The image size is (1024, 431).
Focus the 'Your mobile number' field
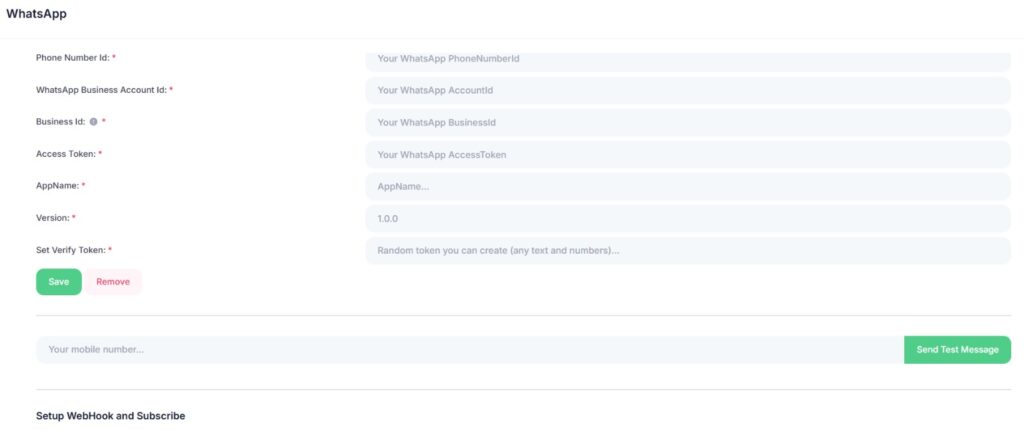coord(470,350)
